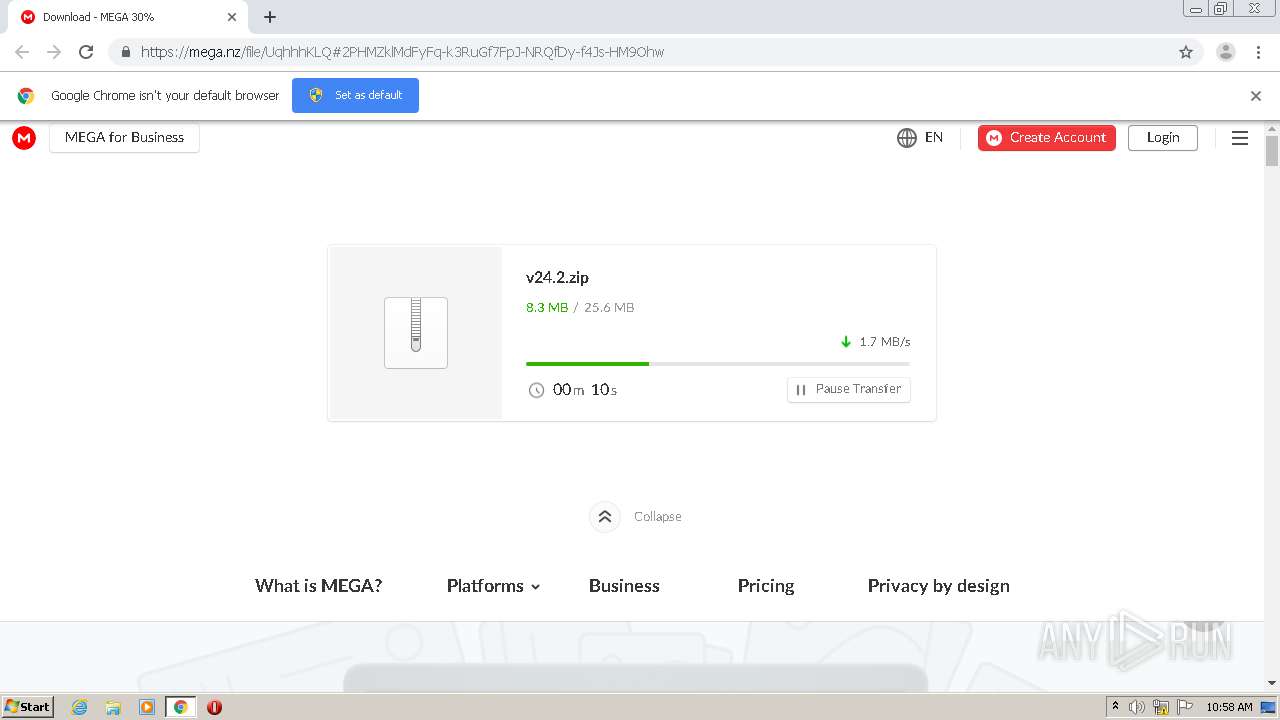Open volume control in tray
Screen dimensions: 1280x720
pyautogui.click(x=1137, y=707)
